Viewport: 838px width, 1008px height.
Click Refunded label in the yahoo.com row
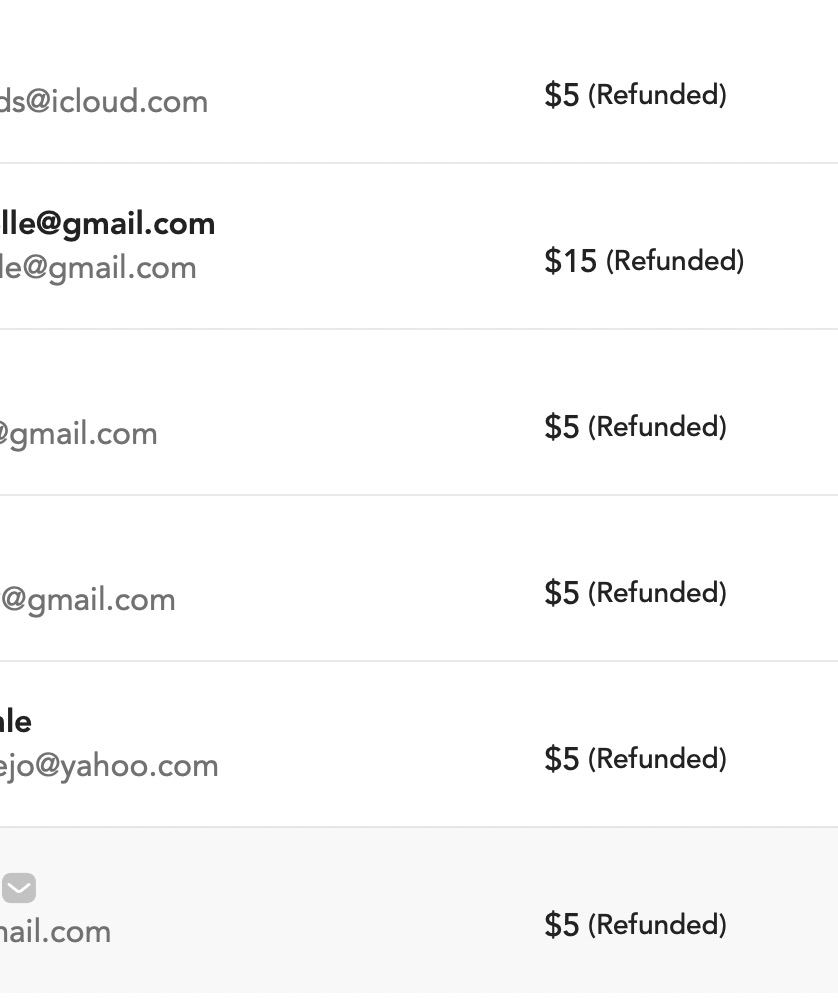click(657, 759)
